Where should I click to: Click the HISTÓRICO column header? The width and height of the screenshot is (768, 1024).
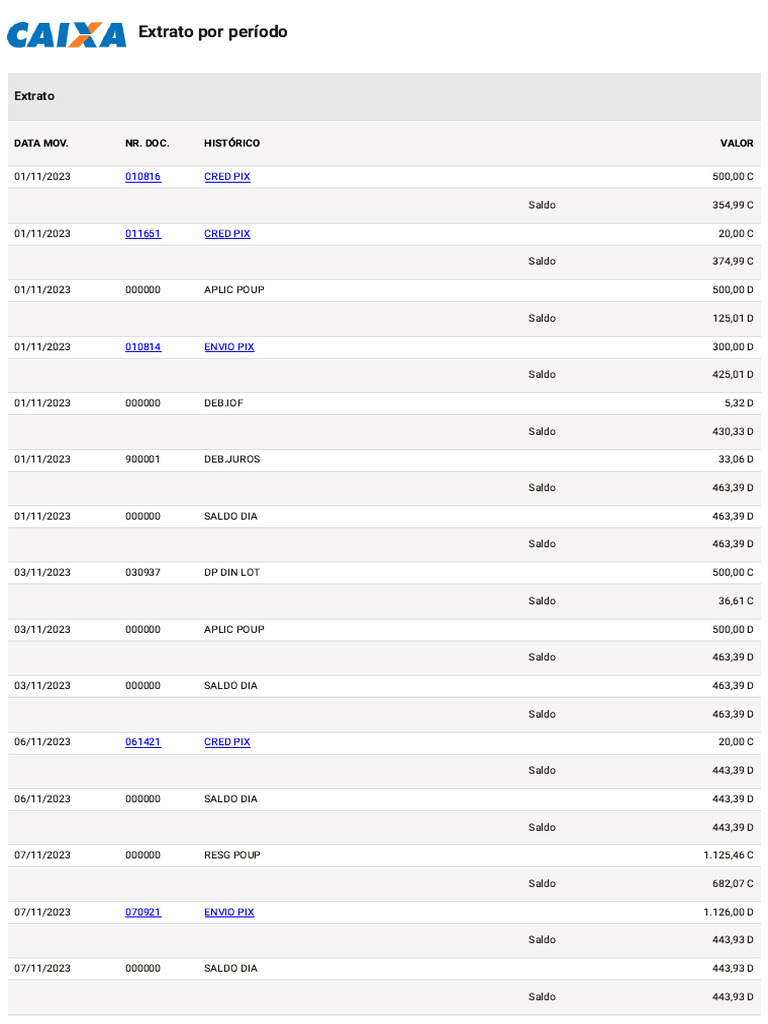point(232,143)
